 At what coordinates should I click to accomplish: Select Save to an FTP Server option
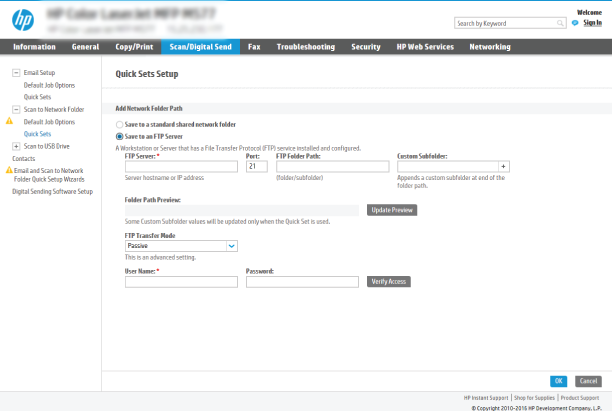[x=121, y=136]
